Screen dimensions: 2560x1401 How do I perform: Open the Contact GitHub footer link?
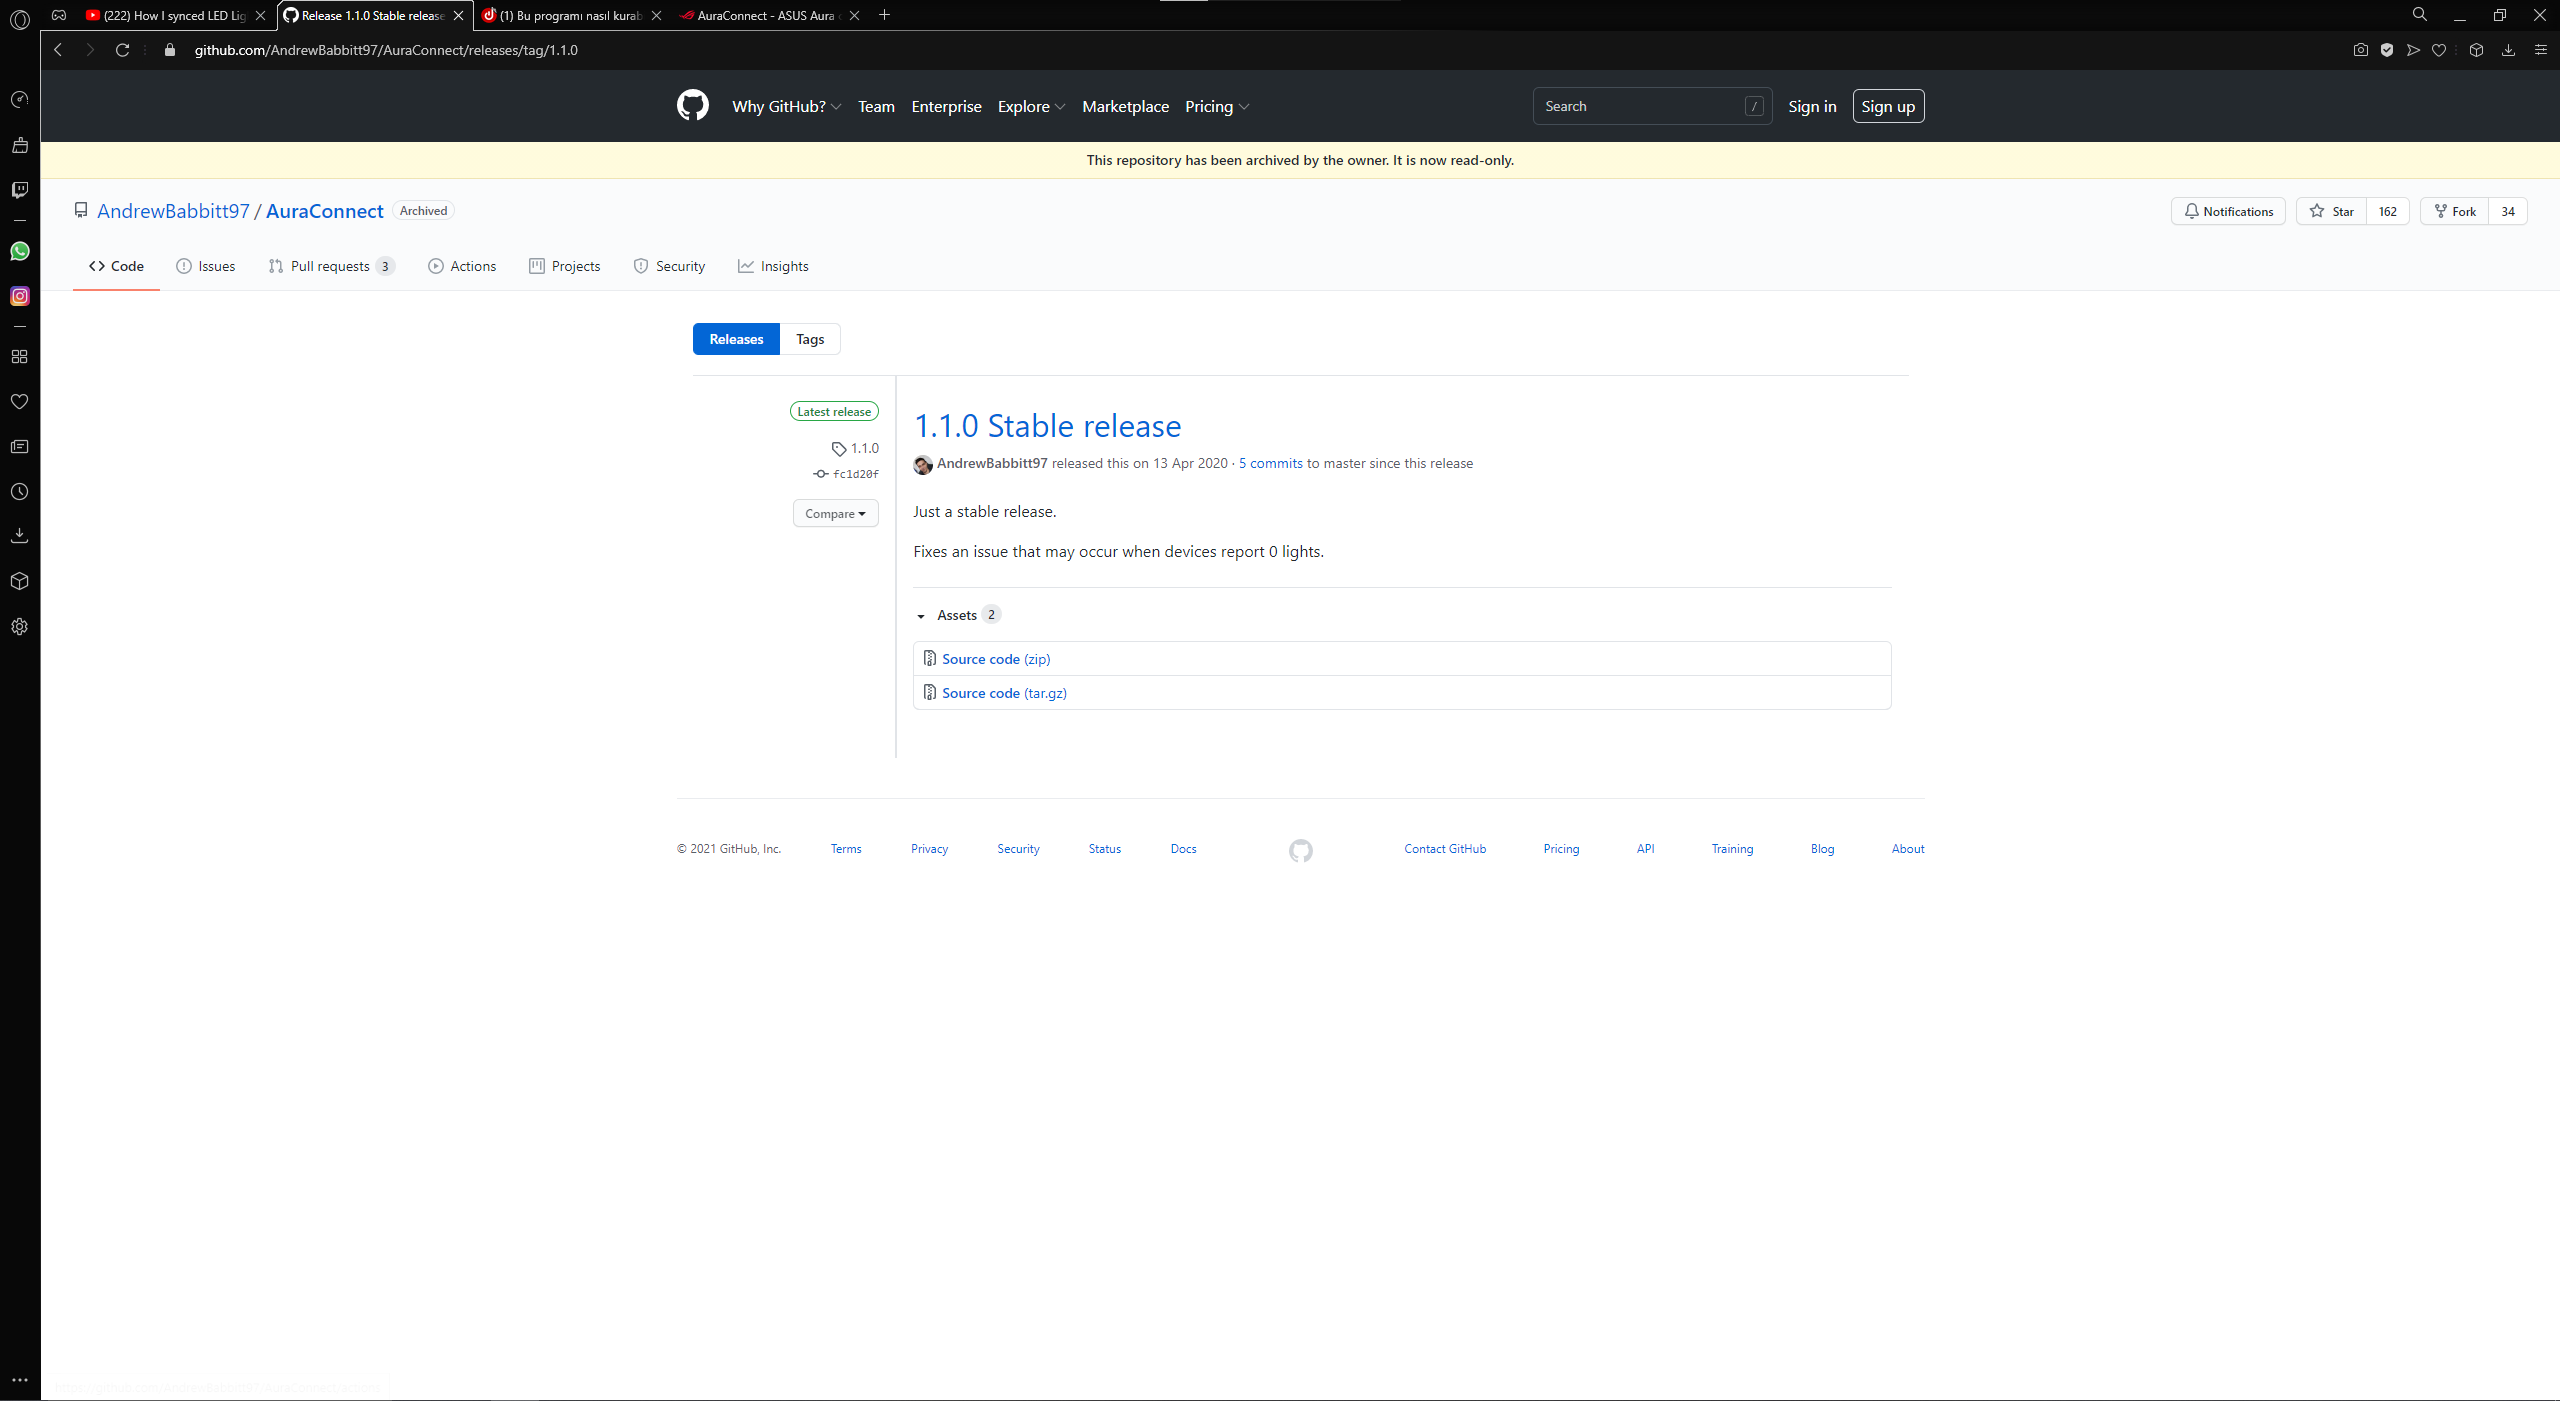coord(1445,849)
